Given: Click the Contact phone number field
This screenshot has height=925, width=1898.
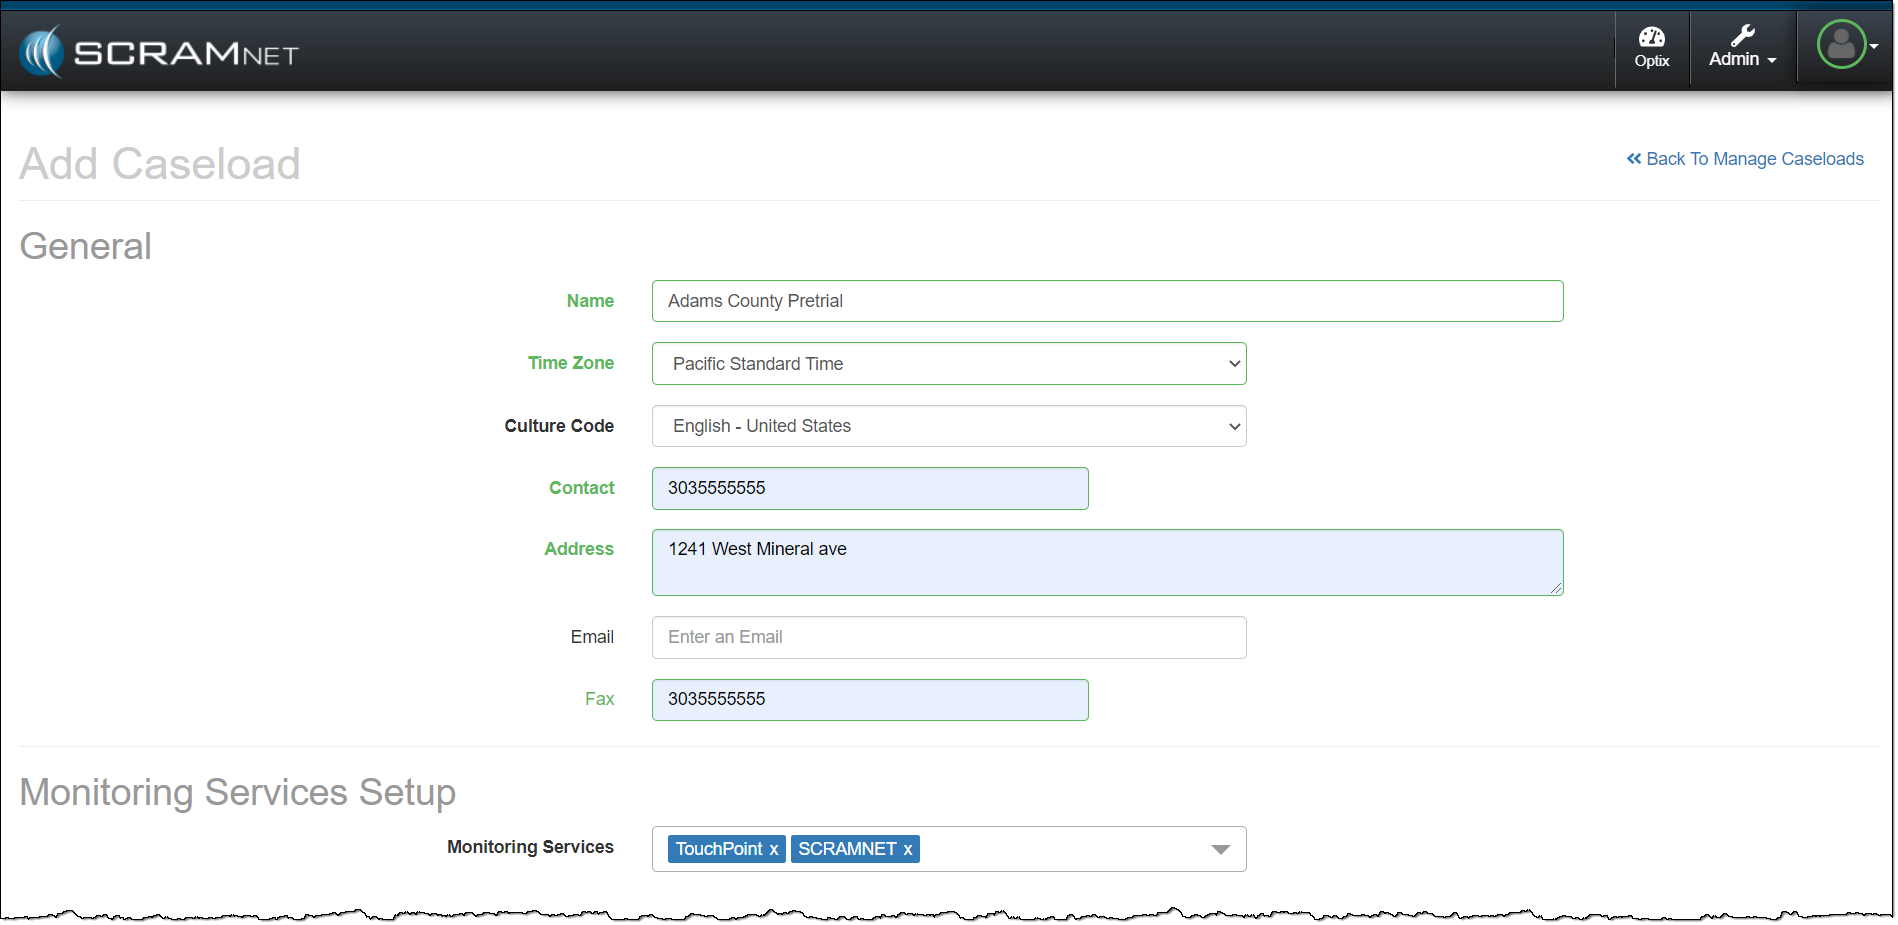Looking at the screenshot, I should (x=869, y=488).
